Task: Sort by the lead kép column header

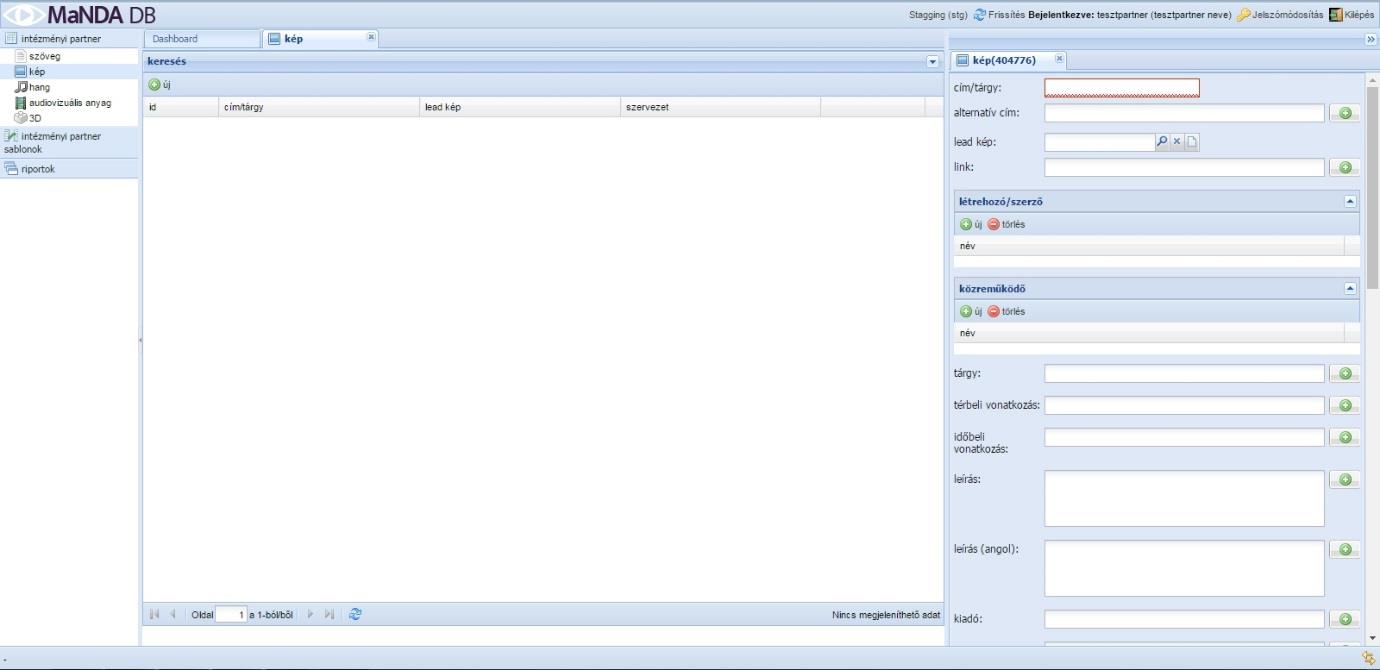Action: 519,107
